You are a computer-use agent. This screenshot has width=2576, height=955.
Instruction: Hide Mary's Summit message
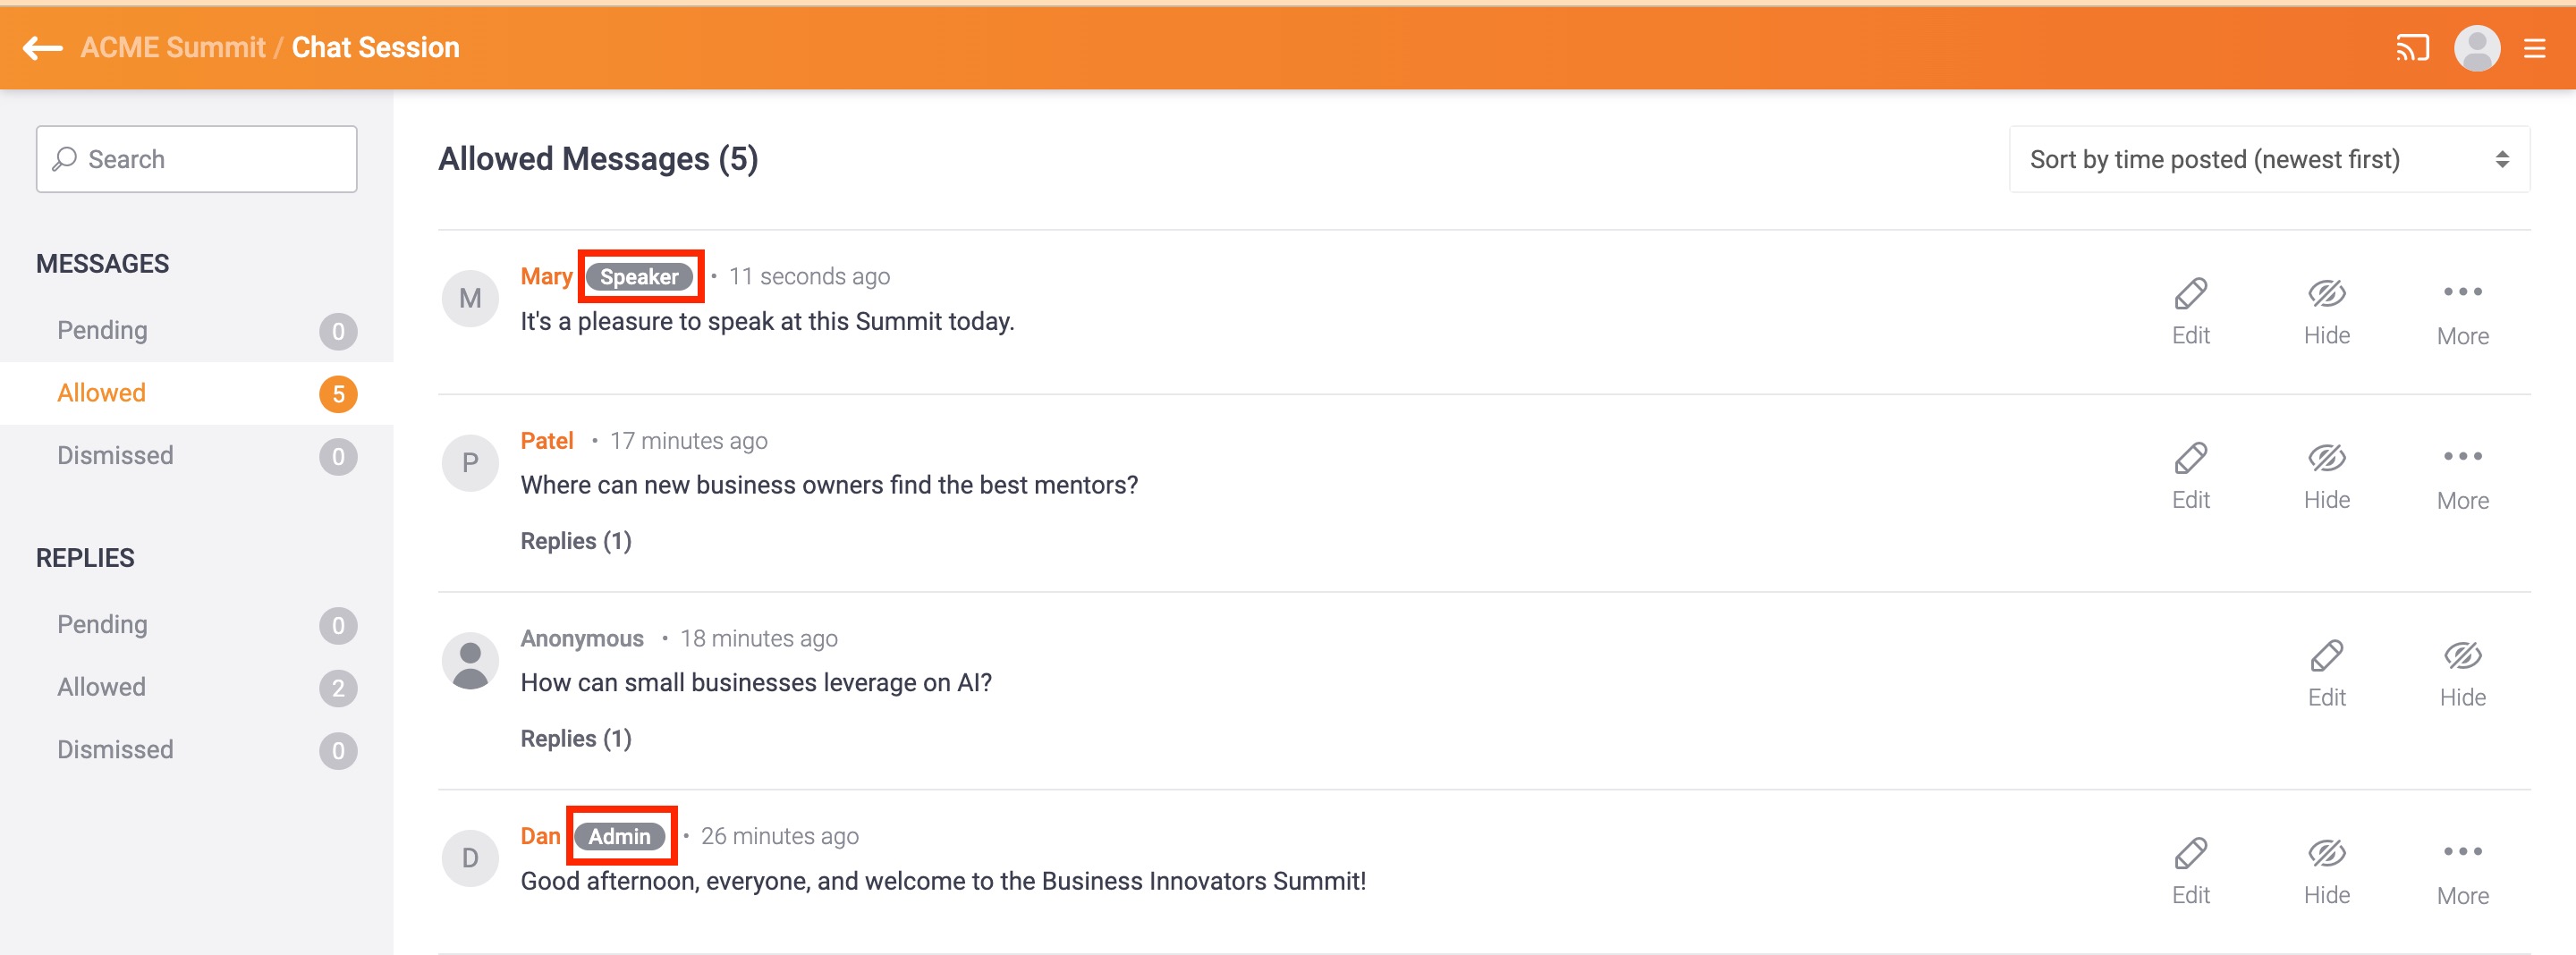(2326, 311)
